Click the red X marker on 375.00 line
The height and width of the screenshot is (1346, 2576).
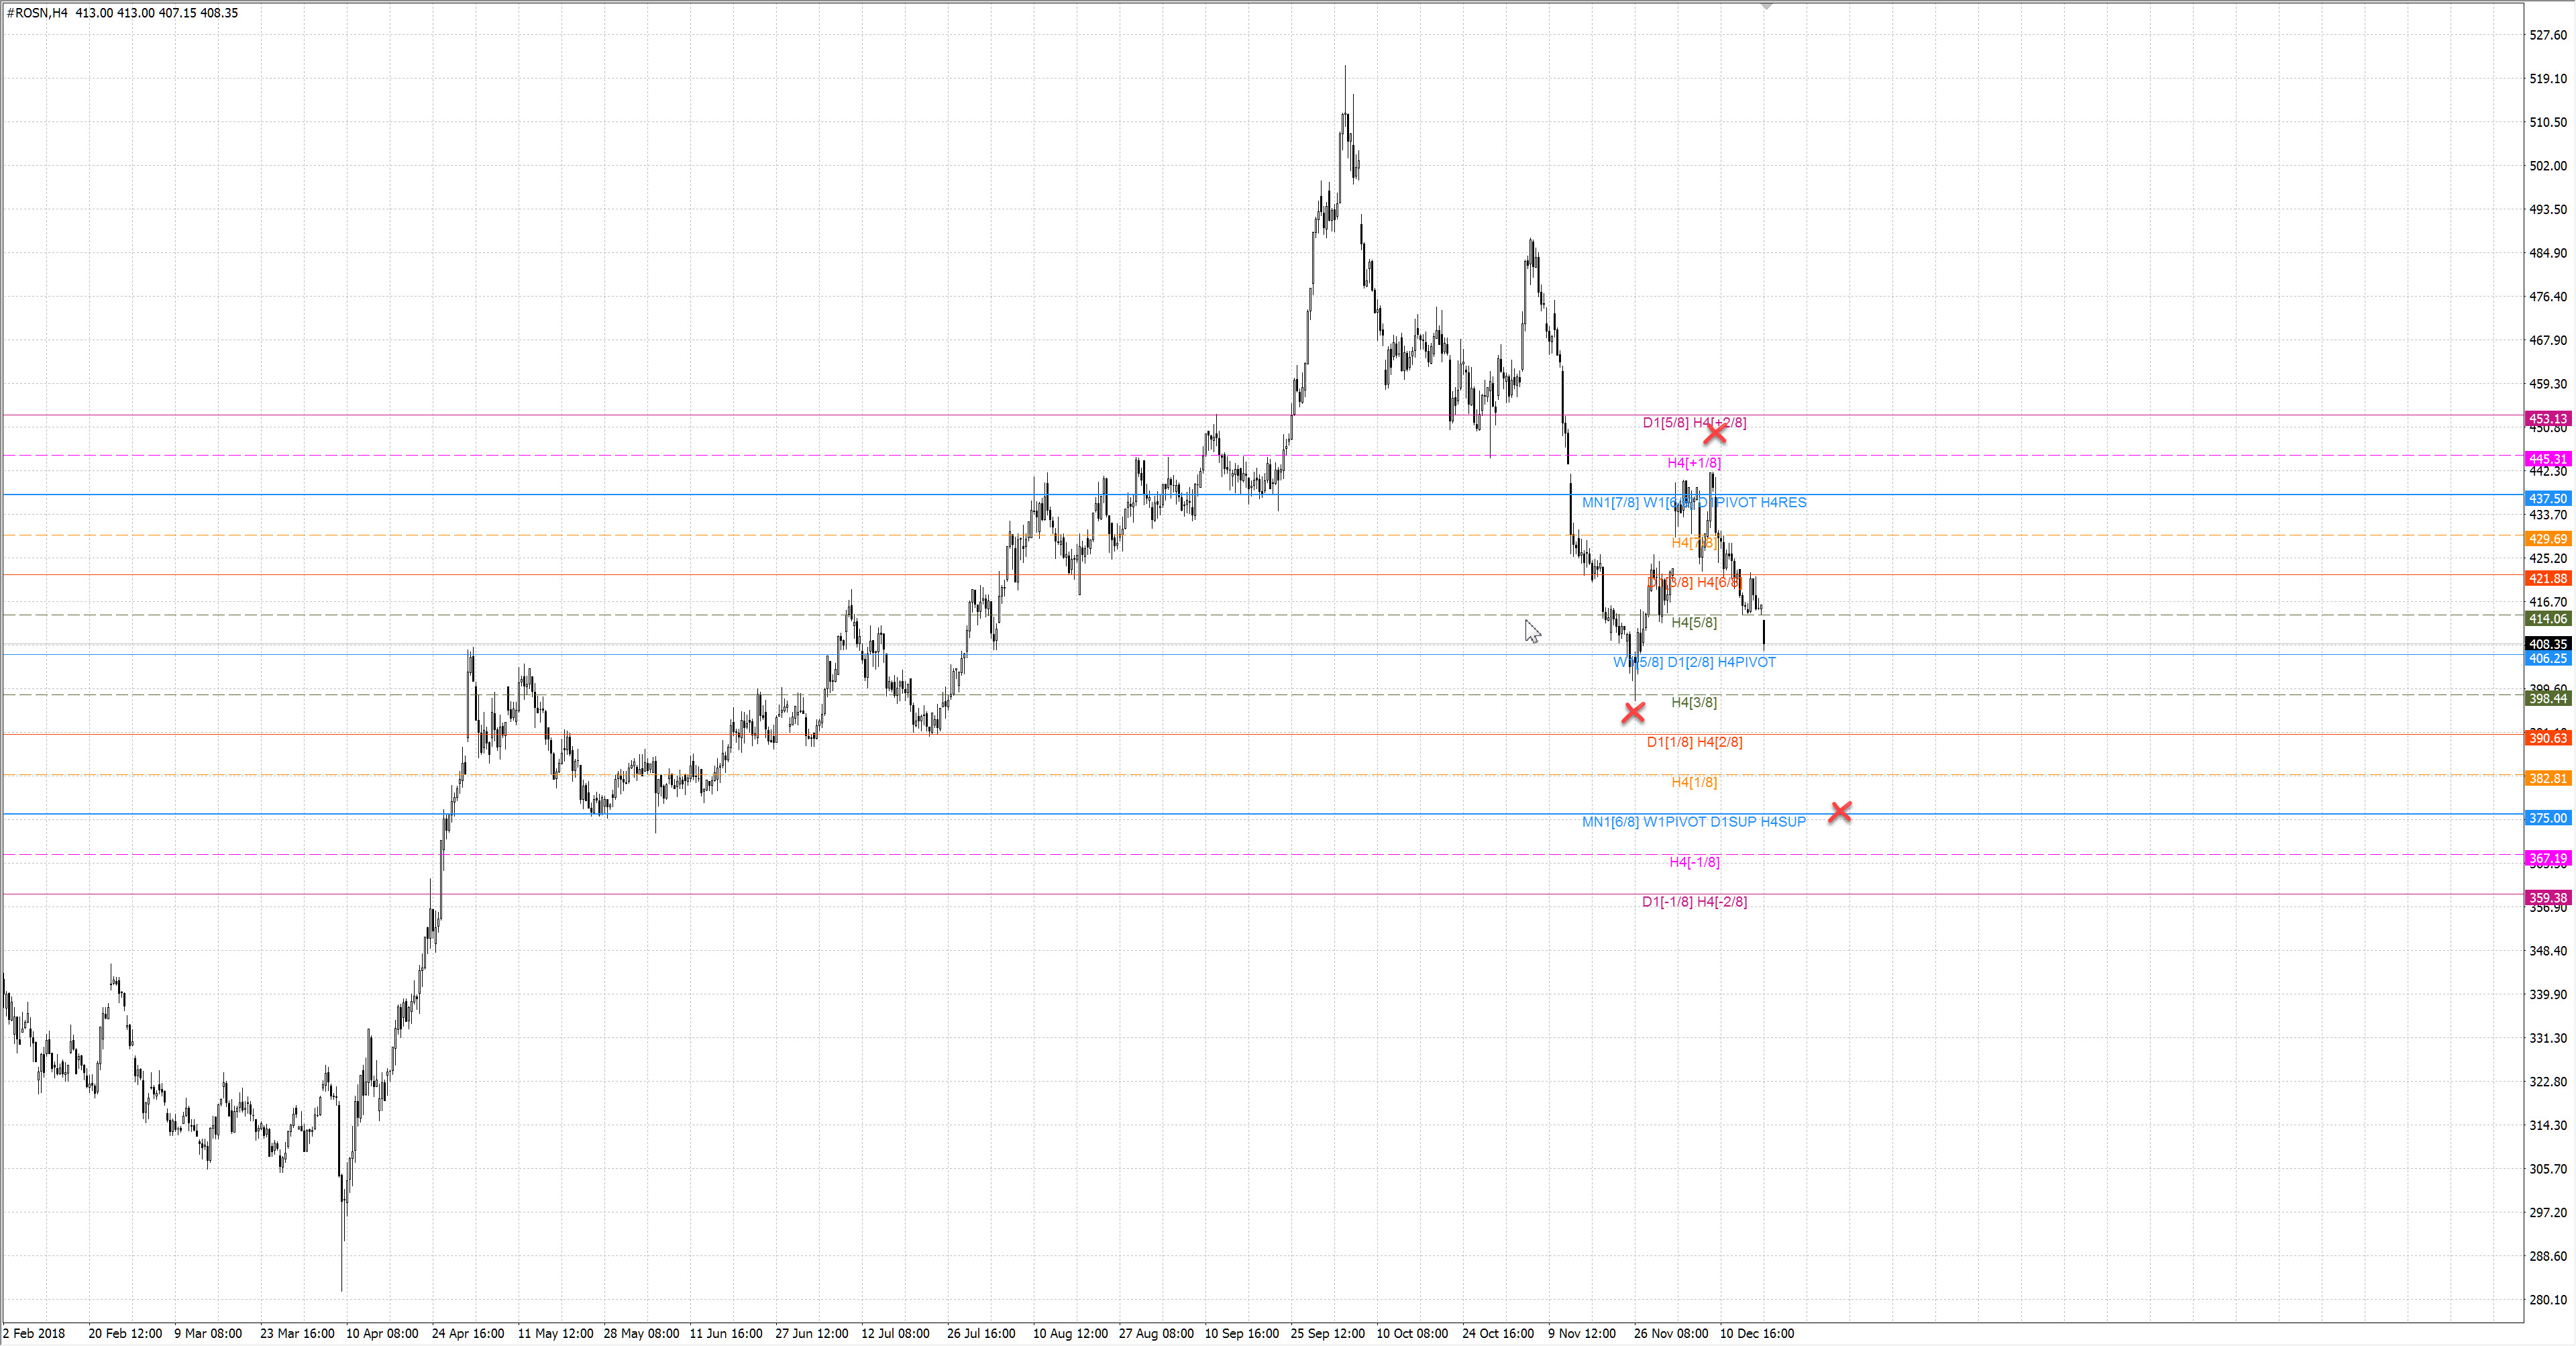point(1839,812)
